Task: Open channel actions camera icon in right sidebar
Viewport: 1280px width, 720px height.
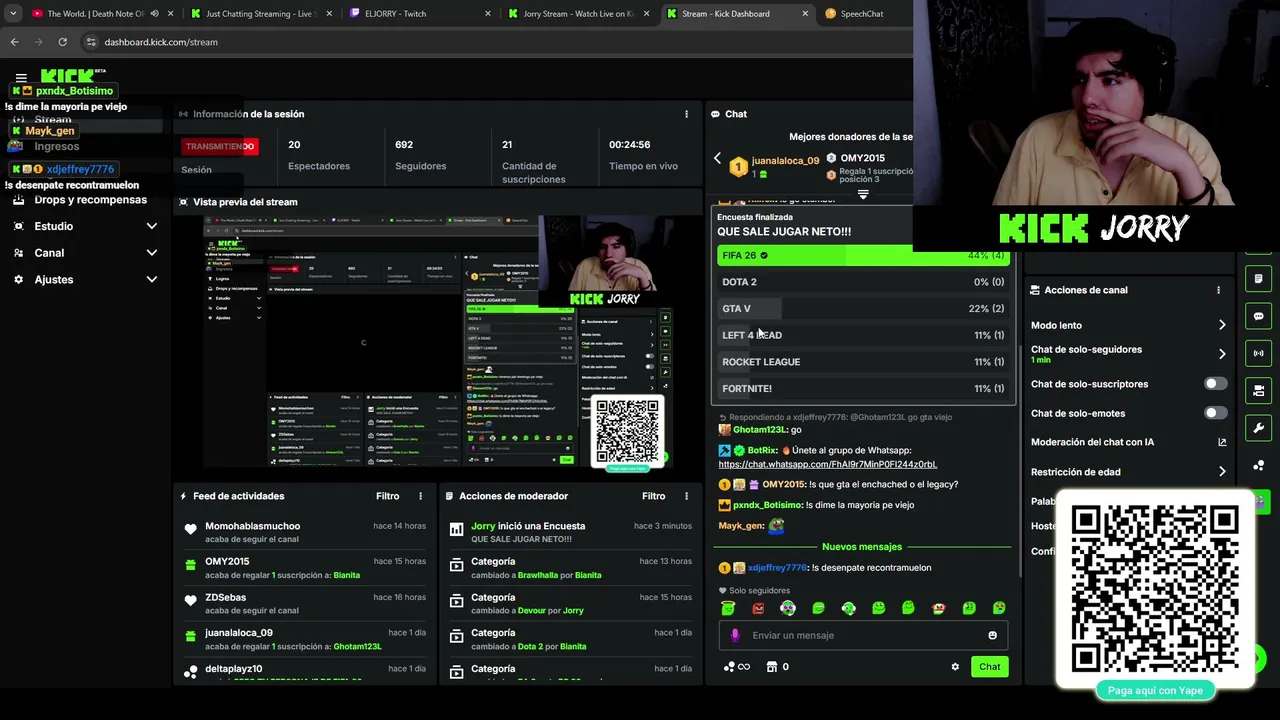Action: 1258,390
